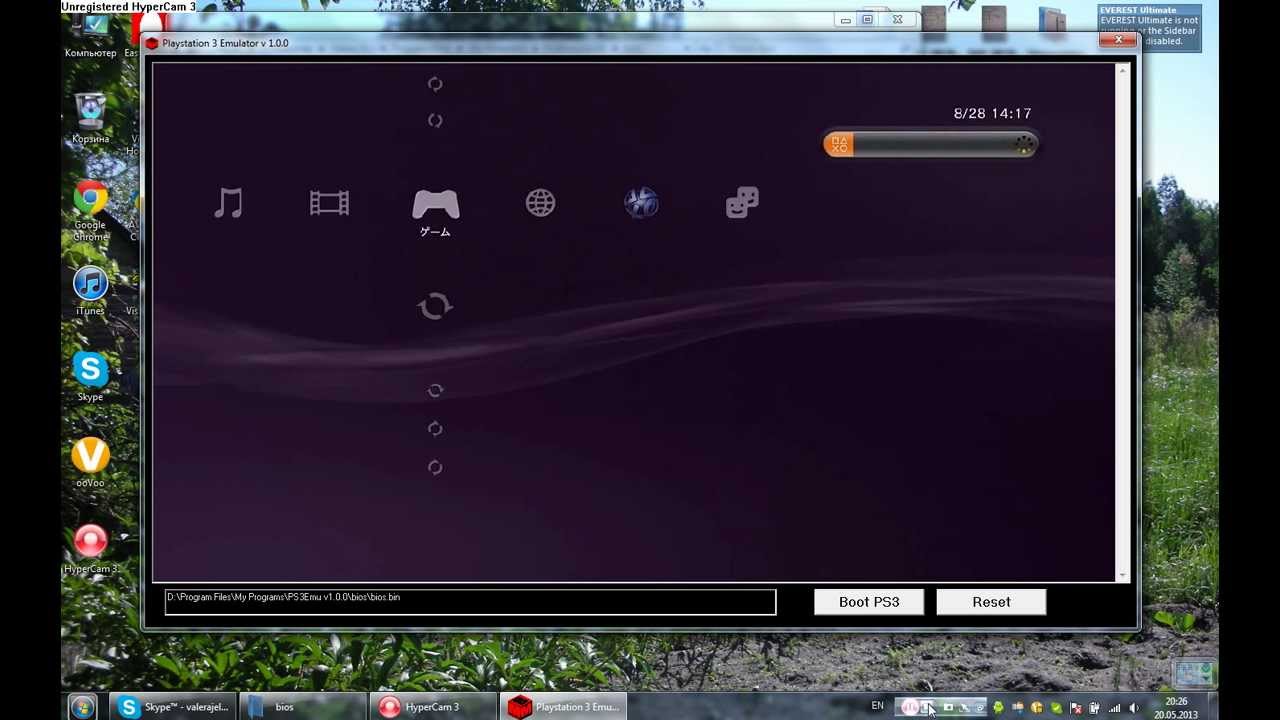Click Playstation 3 Emu taskbar button

(563, 707)
